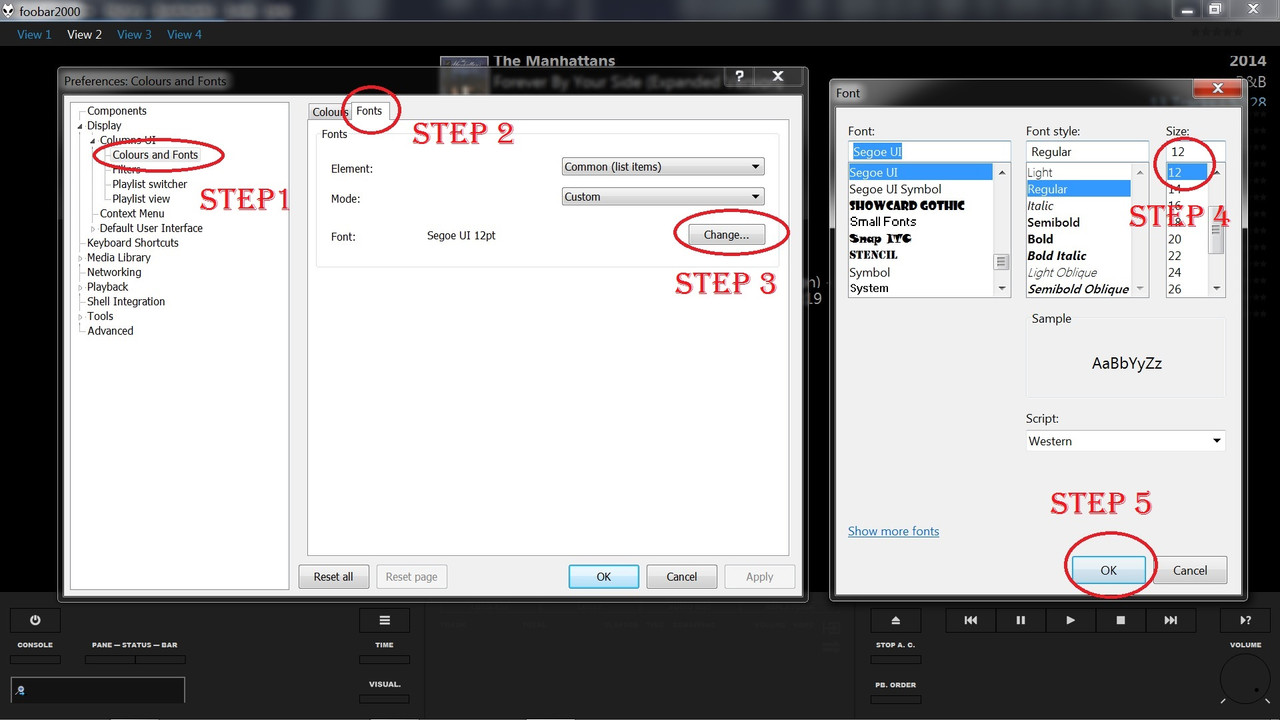
Task: Click OK in the Font dialog
Action: (1108, 570)
